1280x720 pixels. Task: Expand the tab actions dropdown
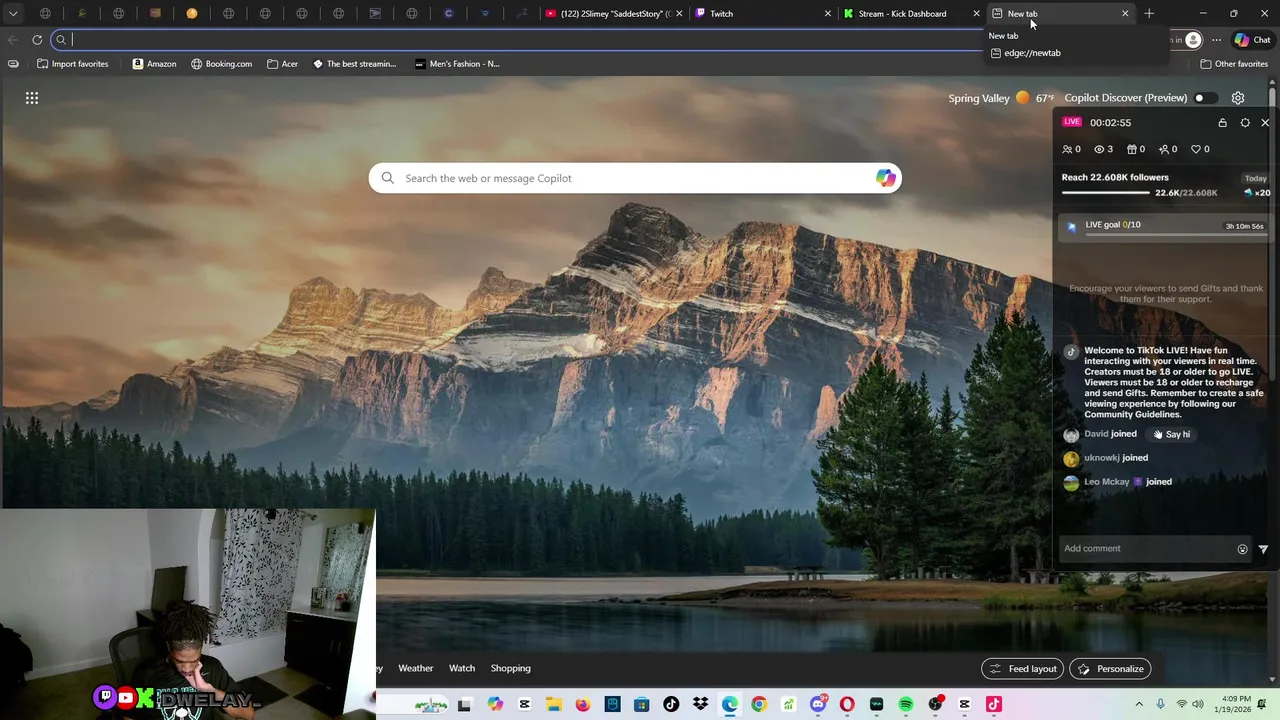click(13, 14)
